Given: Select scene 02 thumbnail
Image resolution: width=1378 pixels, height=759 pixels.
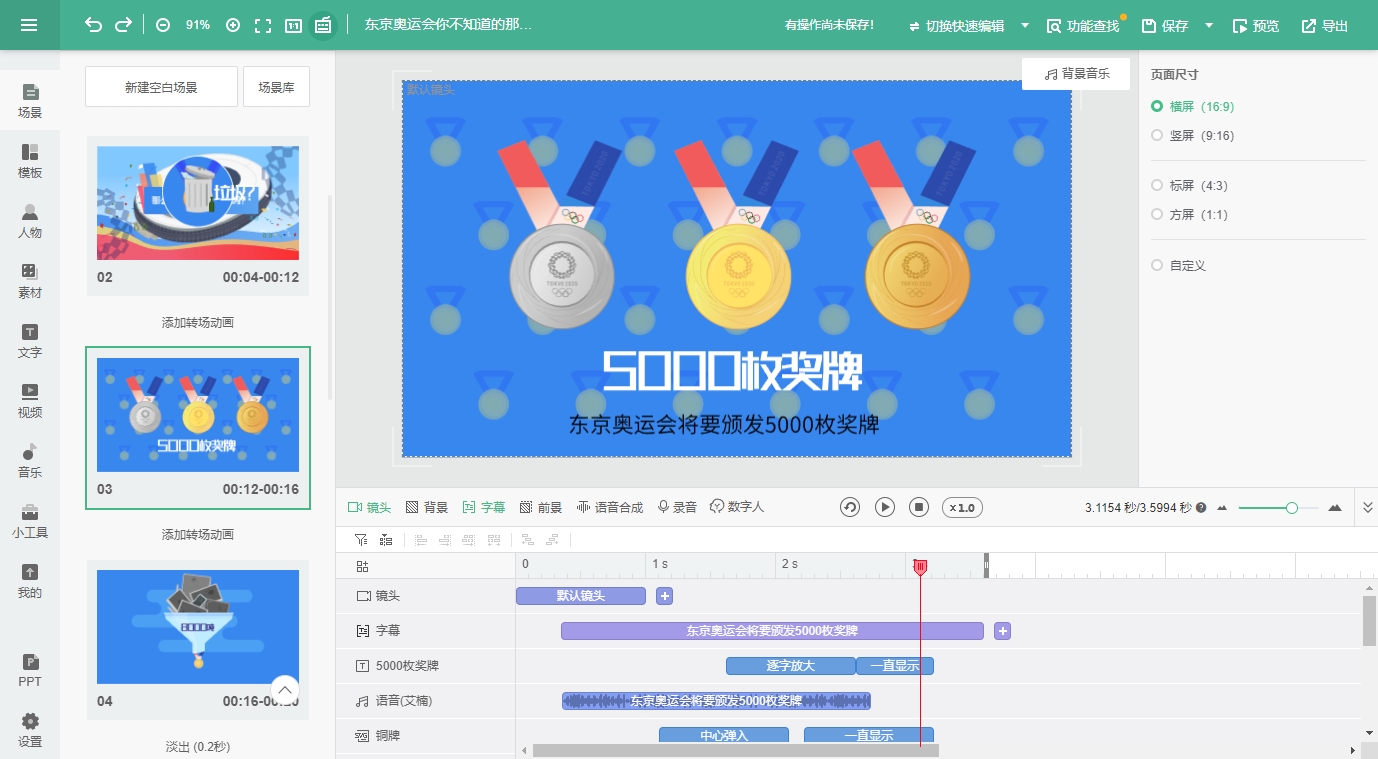Looking at the screenshot, I should coord(198,203).
